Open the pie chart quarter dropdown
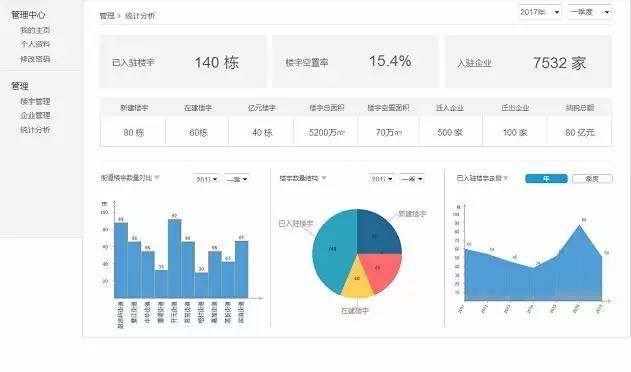631x372 pixels. coord(412,178)
